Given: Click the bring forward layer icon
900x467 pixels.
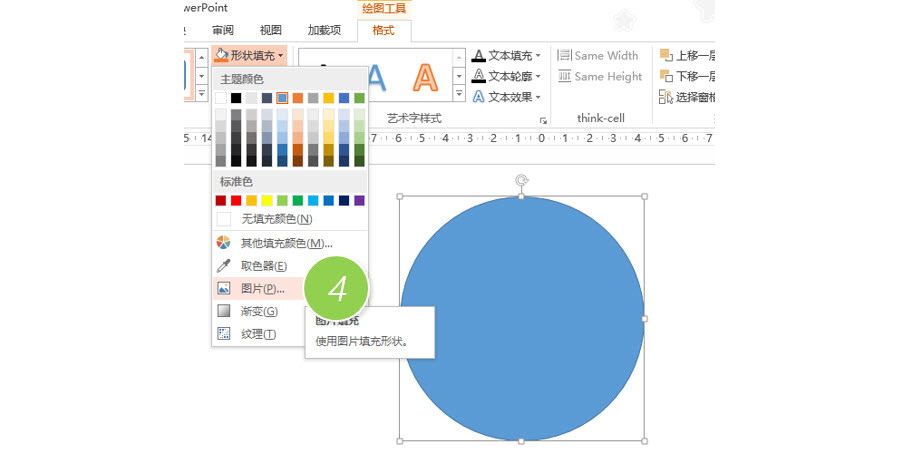Looking at the screenshot, I should tap(666, 55).
